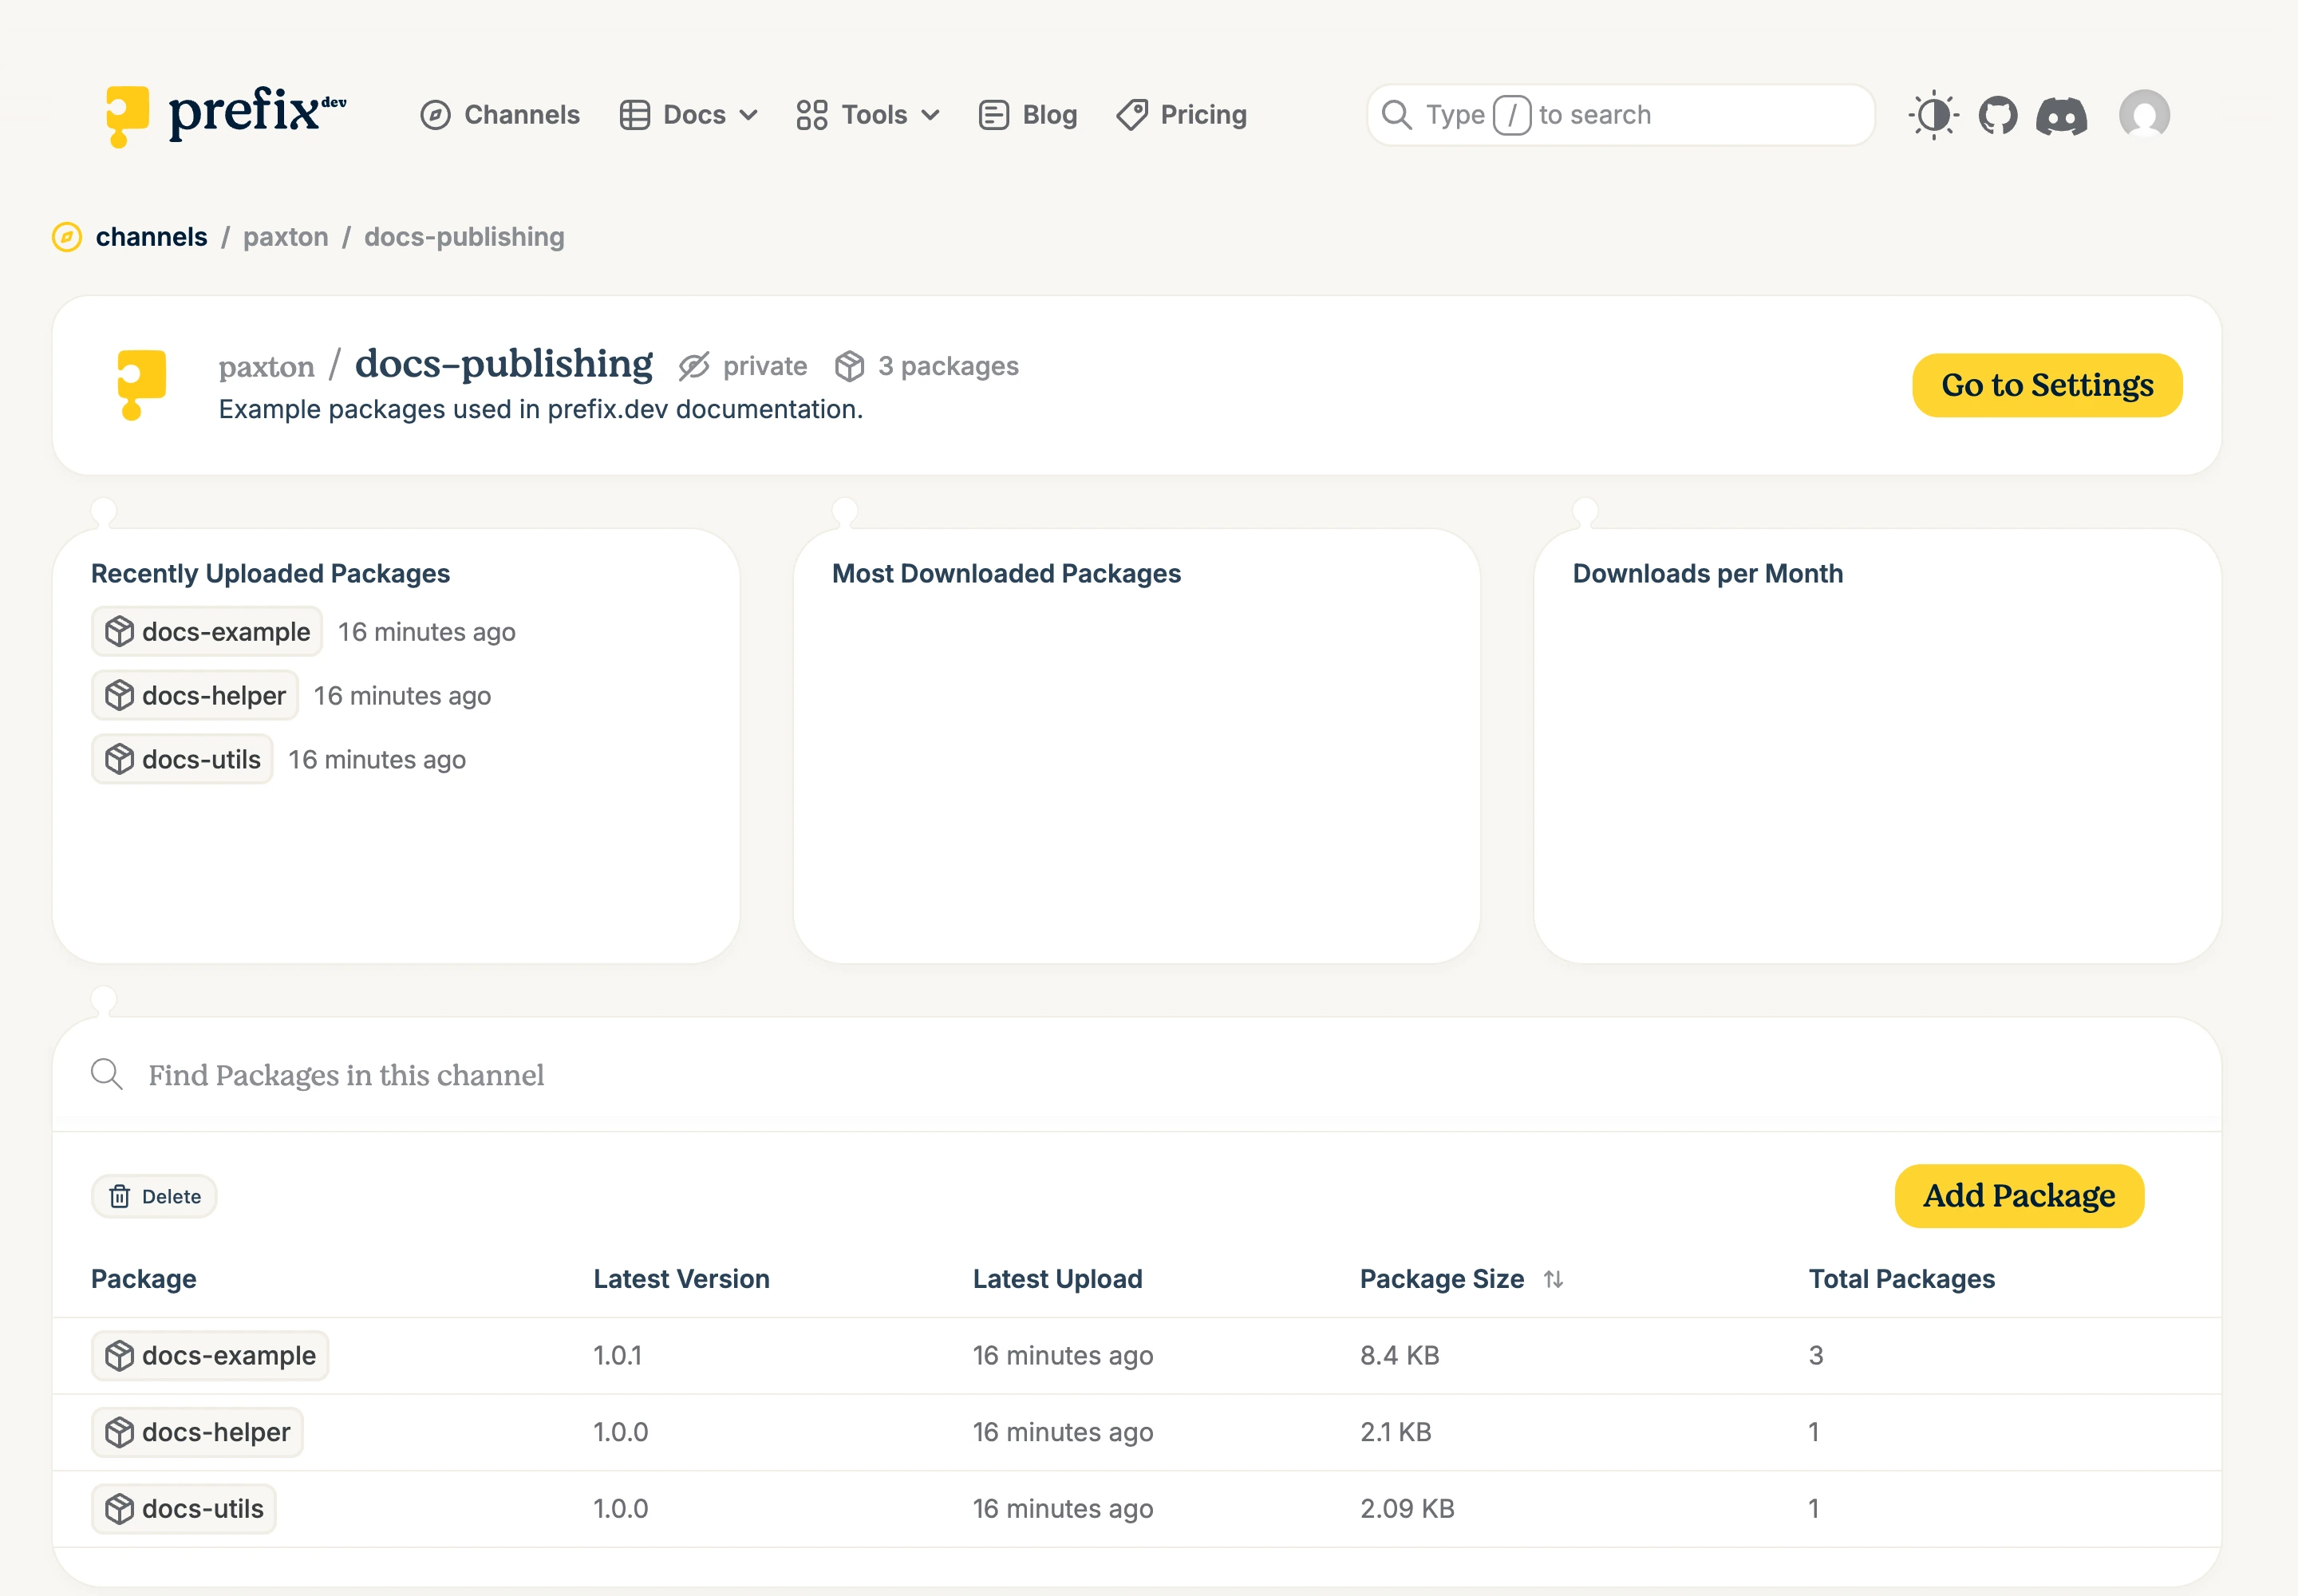This screenshot has height=1596, width=2298.
Task: Sort by Latest Version column header
Action: [x=682, y=1279]
